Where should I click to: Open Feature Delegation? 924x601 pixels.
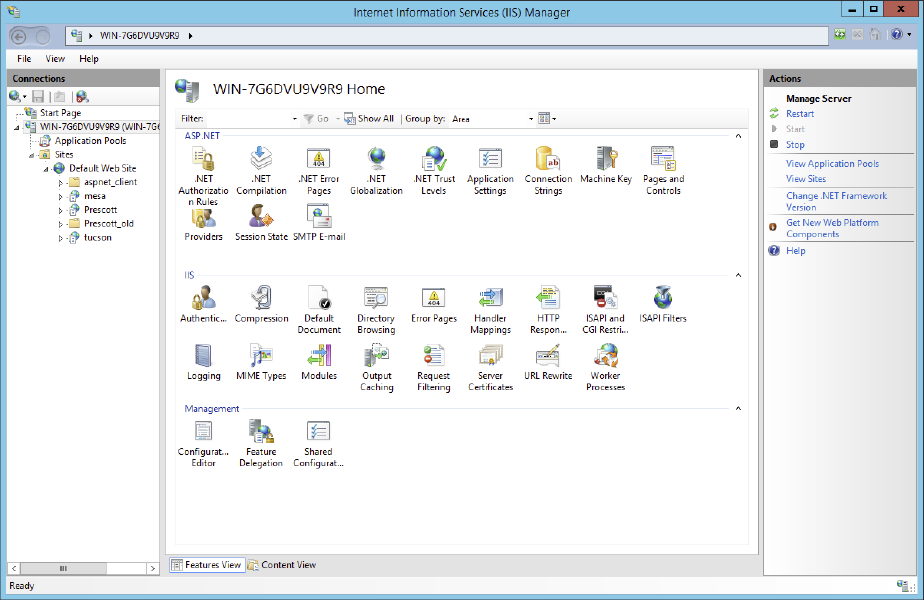261,444
